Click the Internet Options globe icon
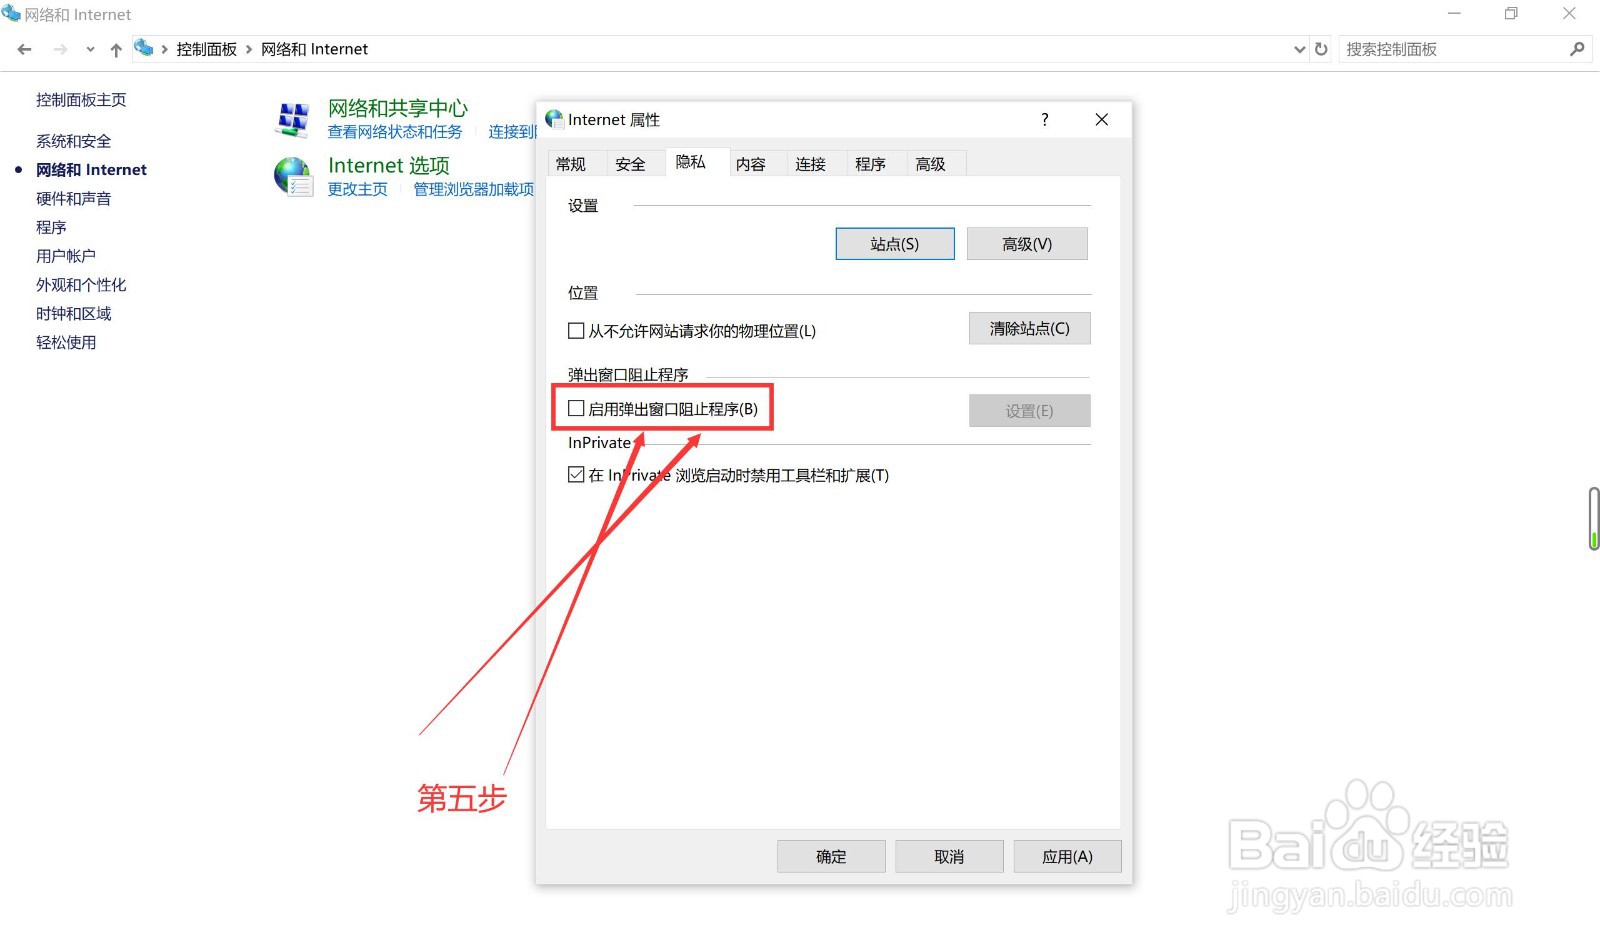The height and width of the screenshot is (950, 1600). pos(293,175)
